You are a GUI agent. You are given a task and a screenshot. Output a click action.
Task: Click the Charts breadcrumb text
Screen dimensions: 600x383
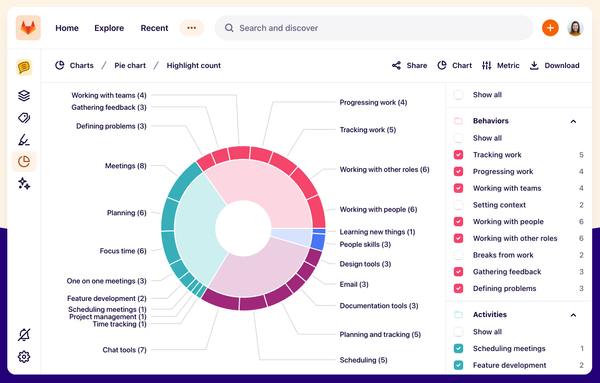pyautogui.click(x=82, y=65)
